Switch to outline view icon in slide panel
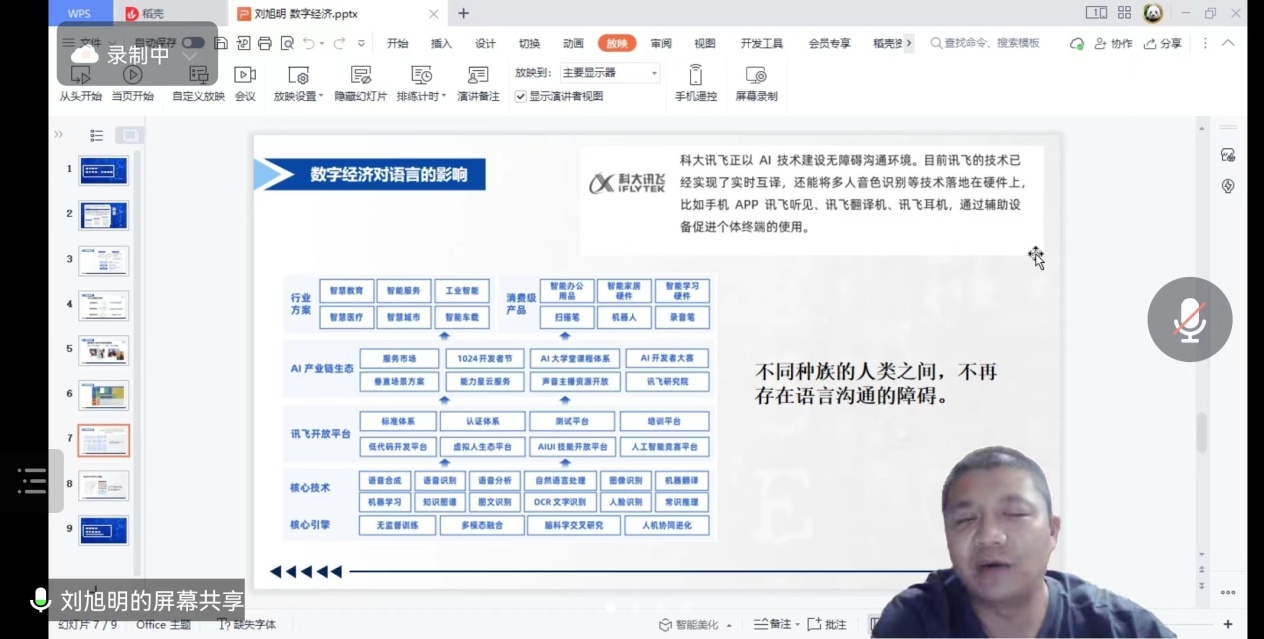Image resolution: width=1264 pixels, height=639 pixels. [97, 135]
